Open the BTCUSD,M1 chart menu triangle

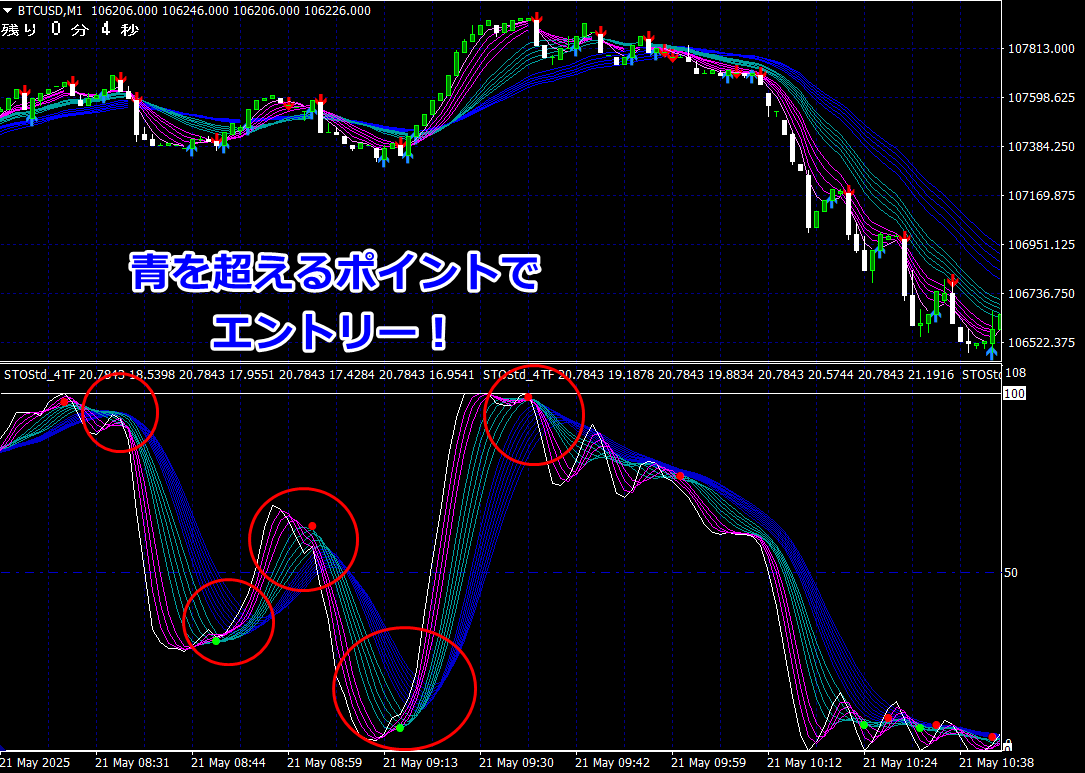click(7, 11)
